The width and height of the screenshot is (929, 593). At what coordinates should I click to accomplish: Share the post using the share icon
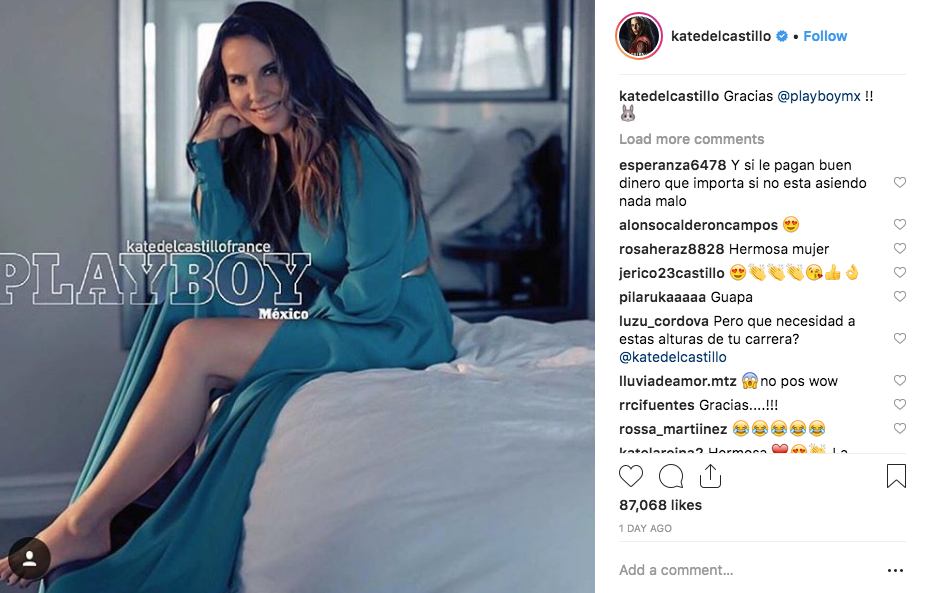click(710, 476)
